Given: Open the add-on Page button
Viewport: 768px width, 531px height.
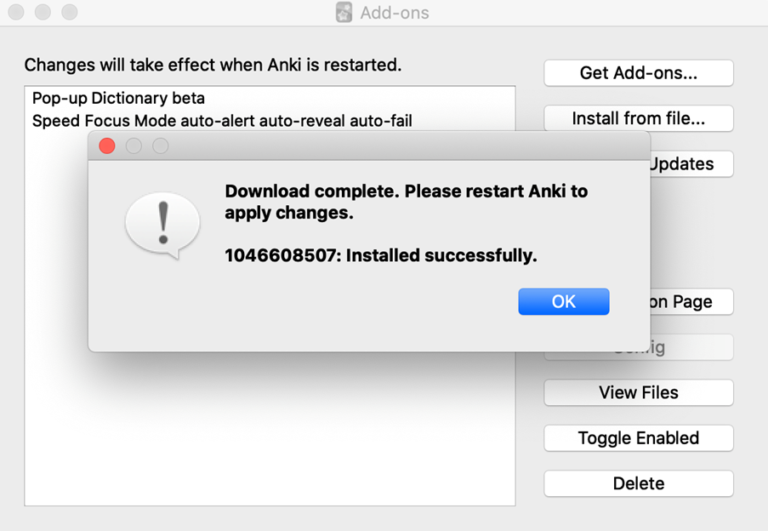Looking at the screenshot, I should point(692,302).
